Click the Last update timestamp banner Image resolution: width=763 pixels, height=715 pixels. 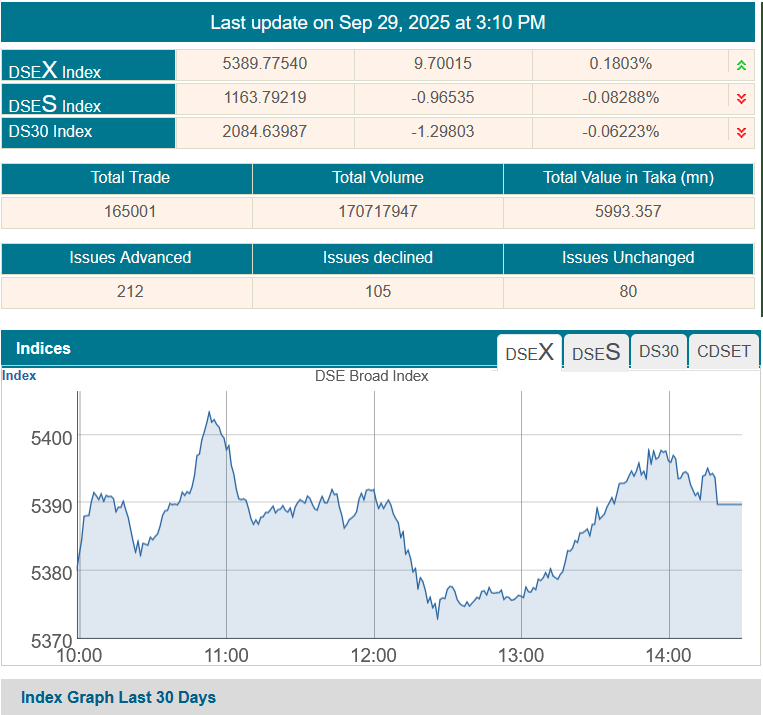378,22
